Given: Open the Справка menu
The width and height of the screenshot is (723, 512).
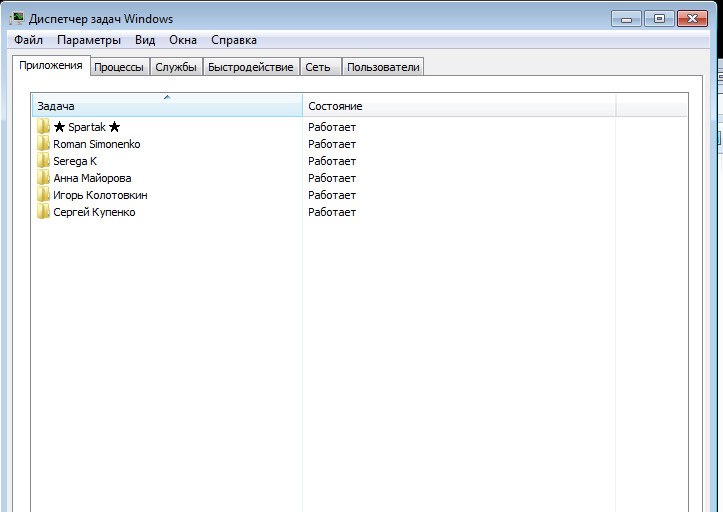Looking at the screenshot, I should [234, 40].
